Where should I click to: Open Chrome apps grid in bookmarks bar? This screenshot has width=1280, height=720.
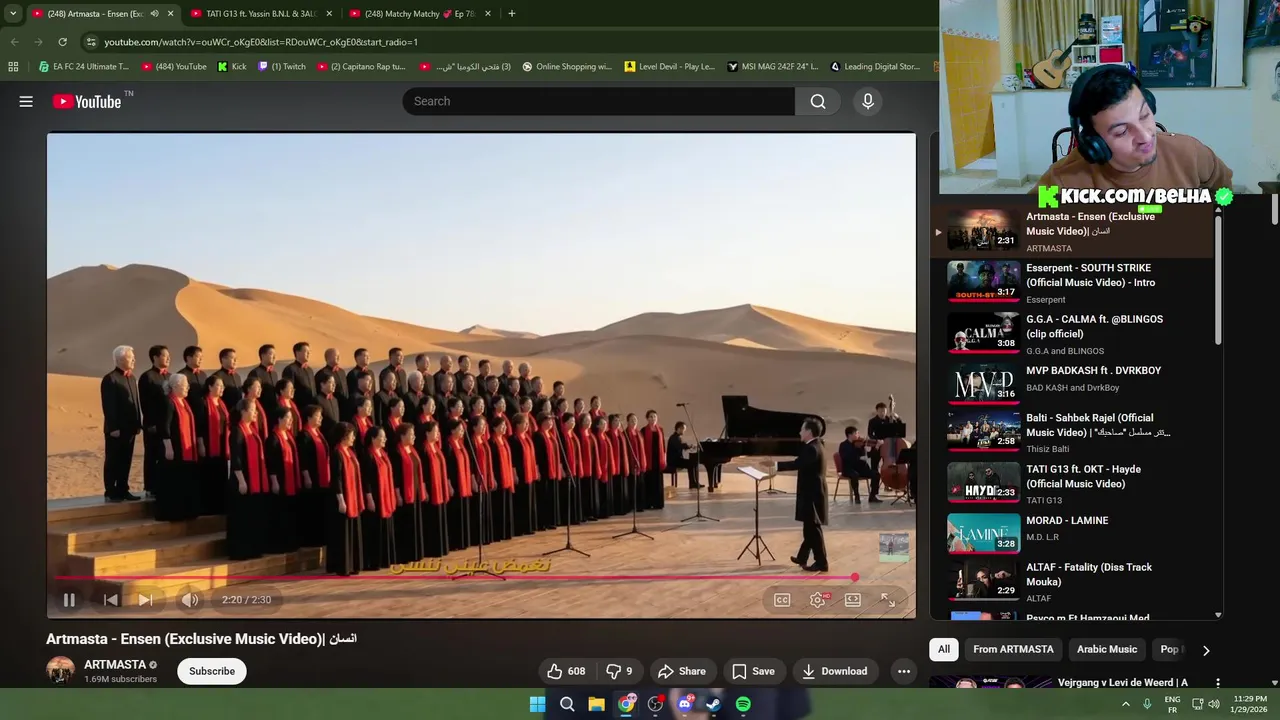click(x=13, y=67)
